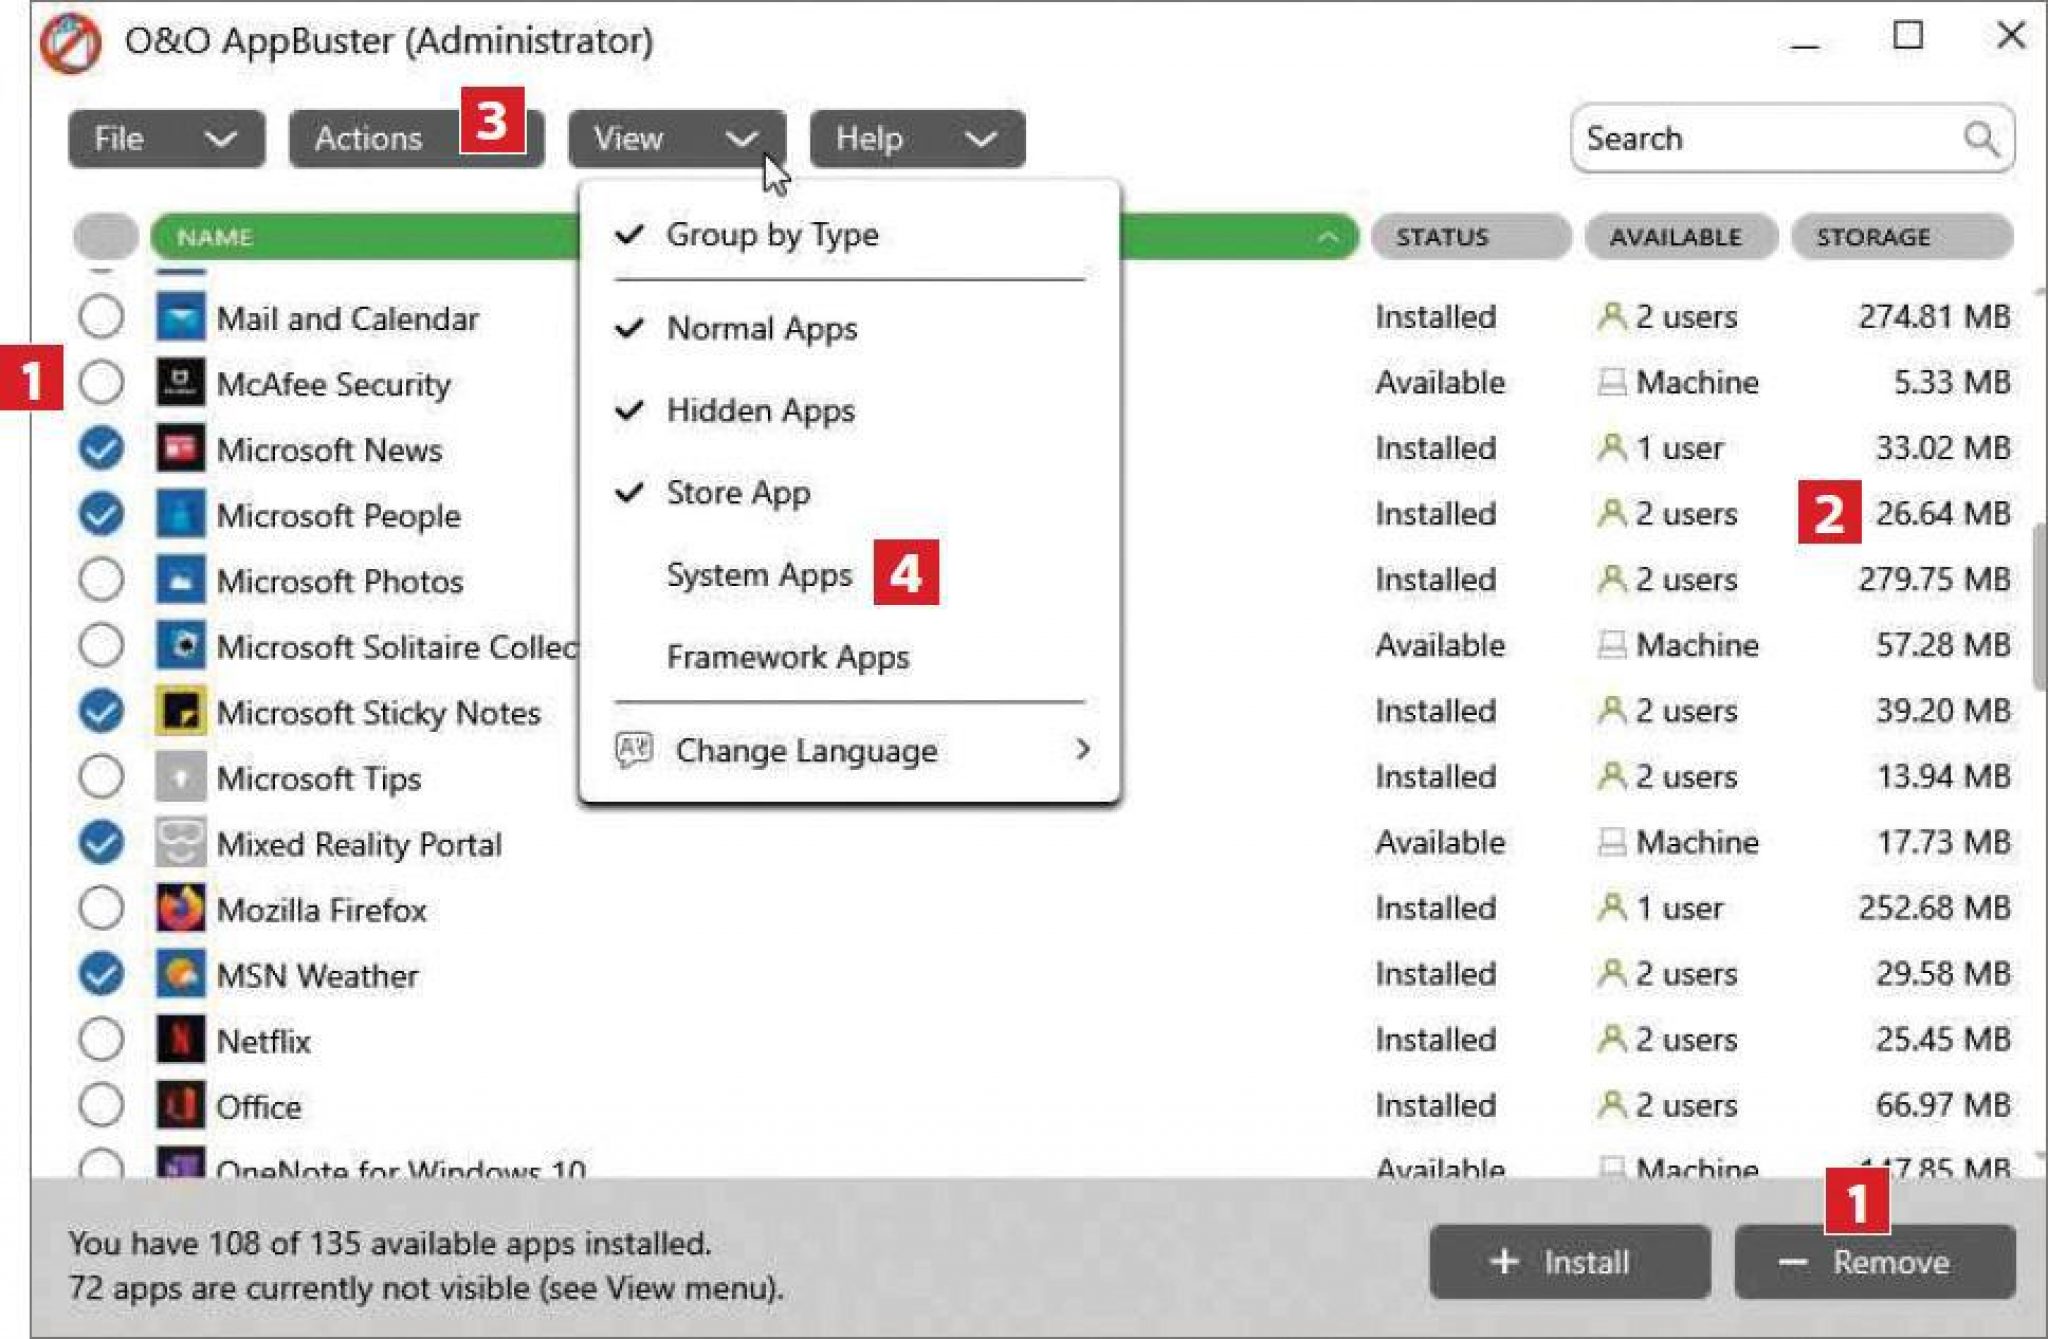Click the select-all header toggle

[x=105, y=237]
